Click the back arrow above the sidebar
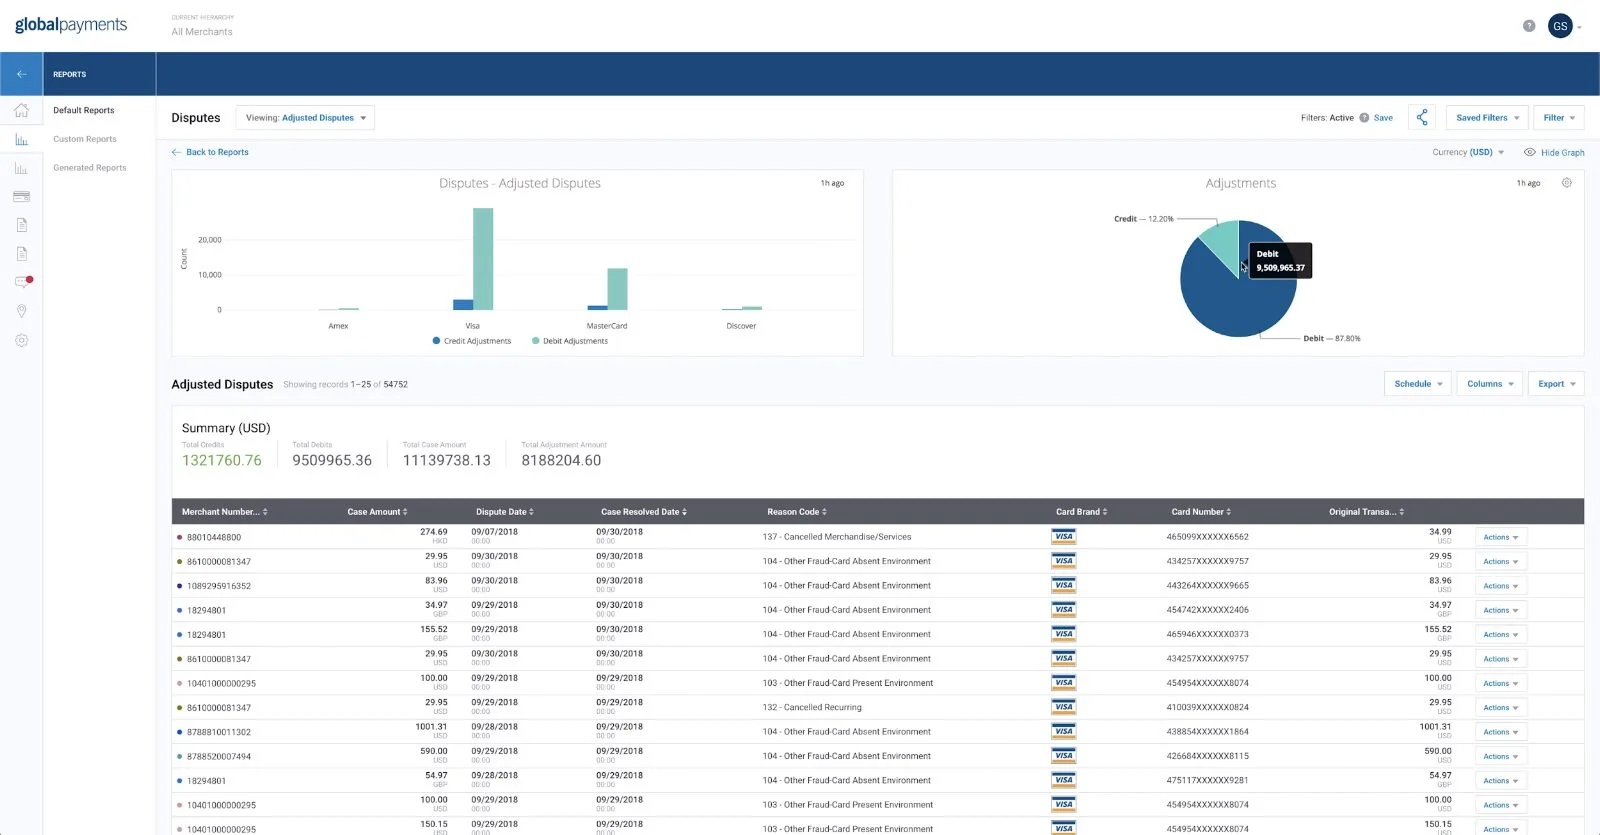The width and height of the screenshot is (1600, 835). [x=21, y=74]
